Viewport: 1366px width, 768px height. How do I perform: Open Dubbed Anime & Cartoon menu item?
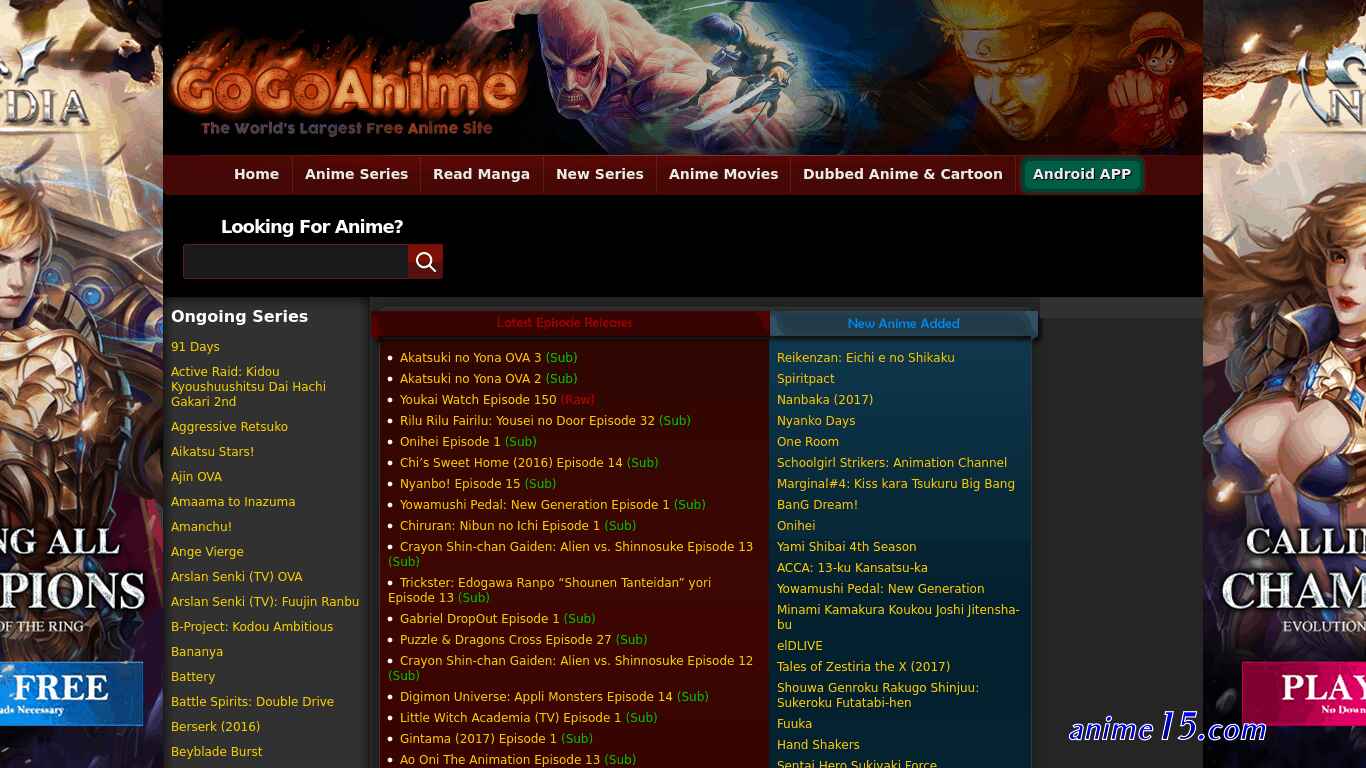pyautogui.click(x=902, y=174)
